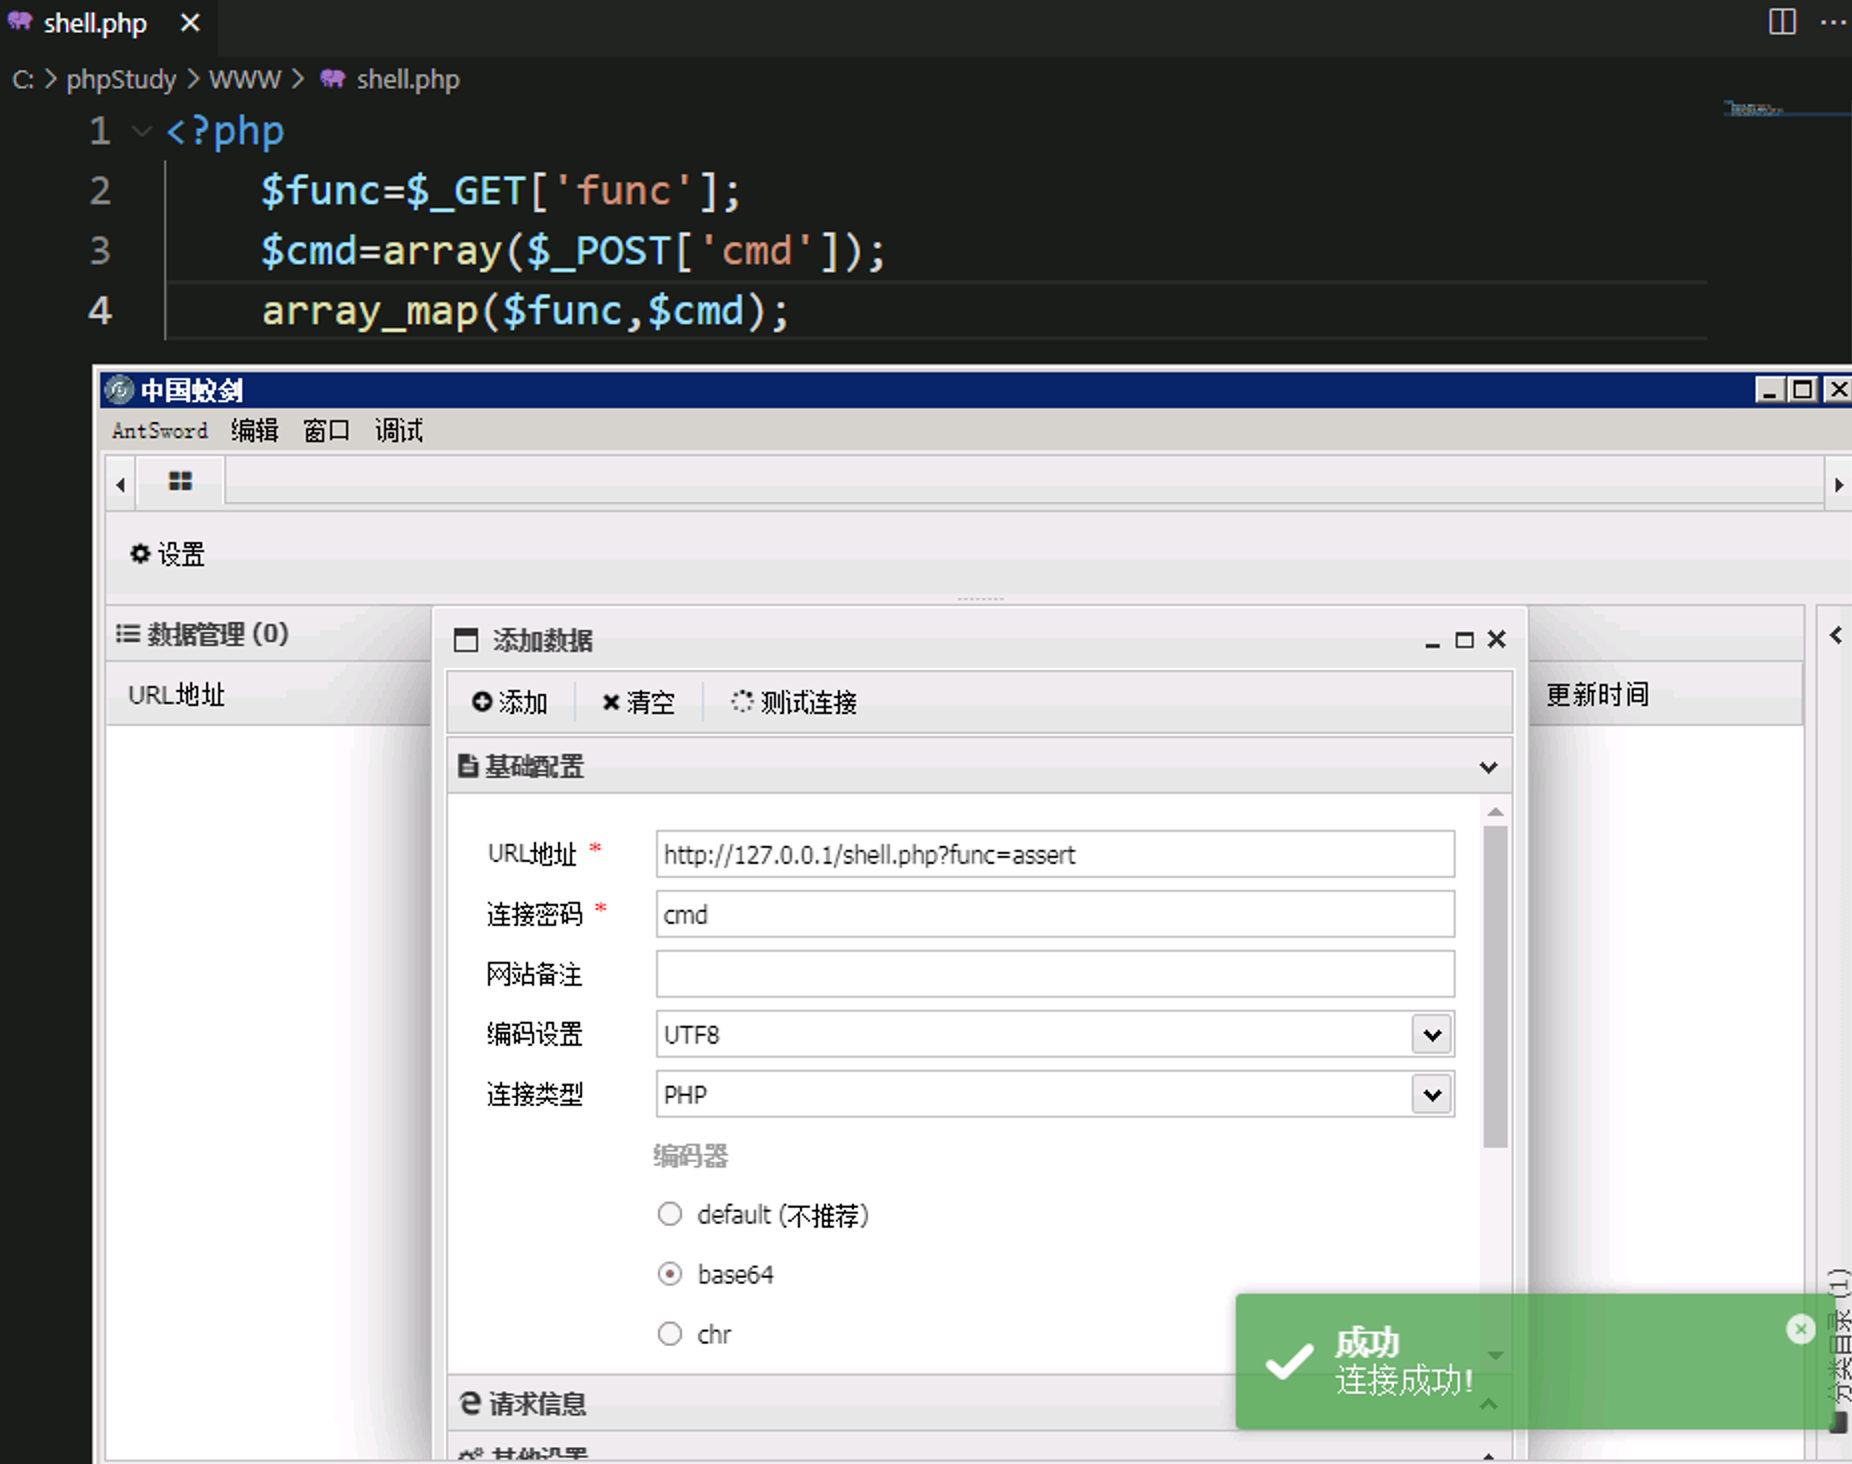Split the editor with the layout icon

point(1782,21)
